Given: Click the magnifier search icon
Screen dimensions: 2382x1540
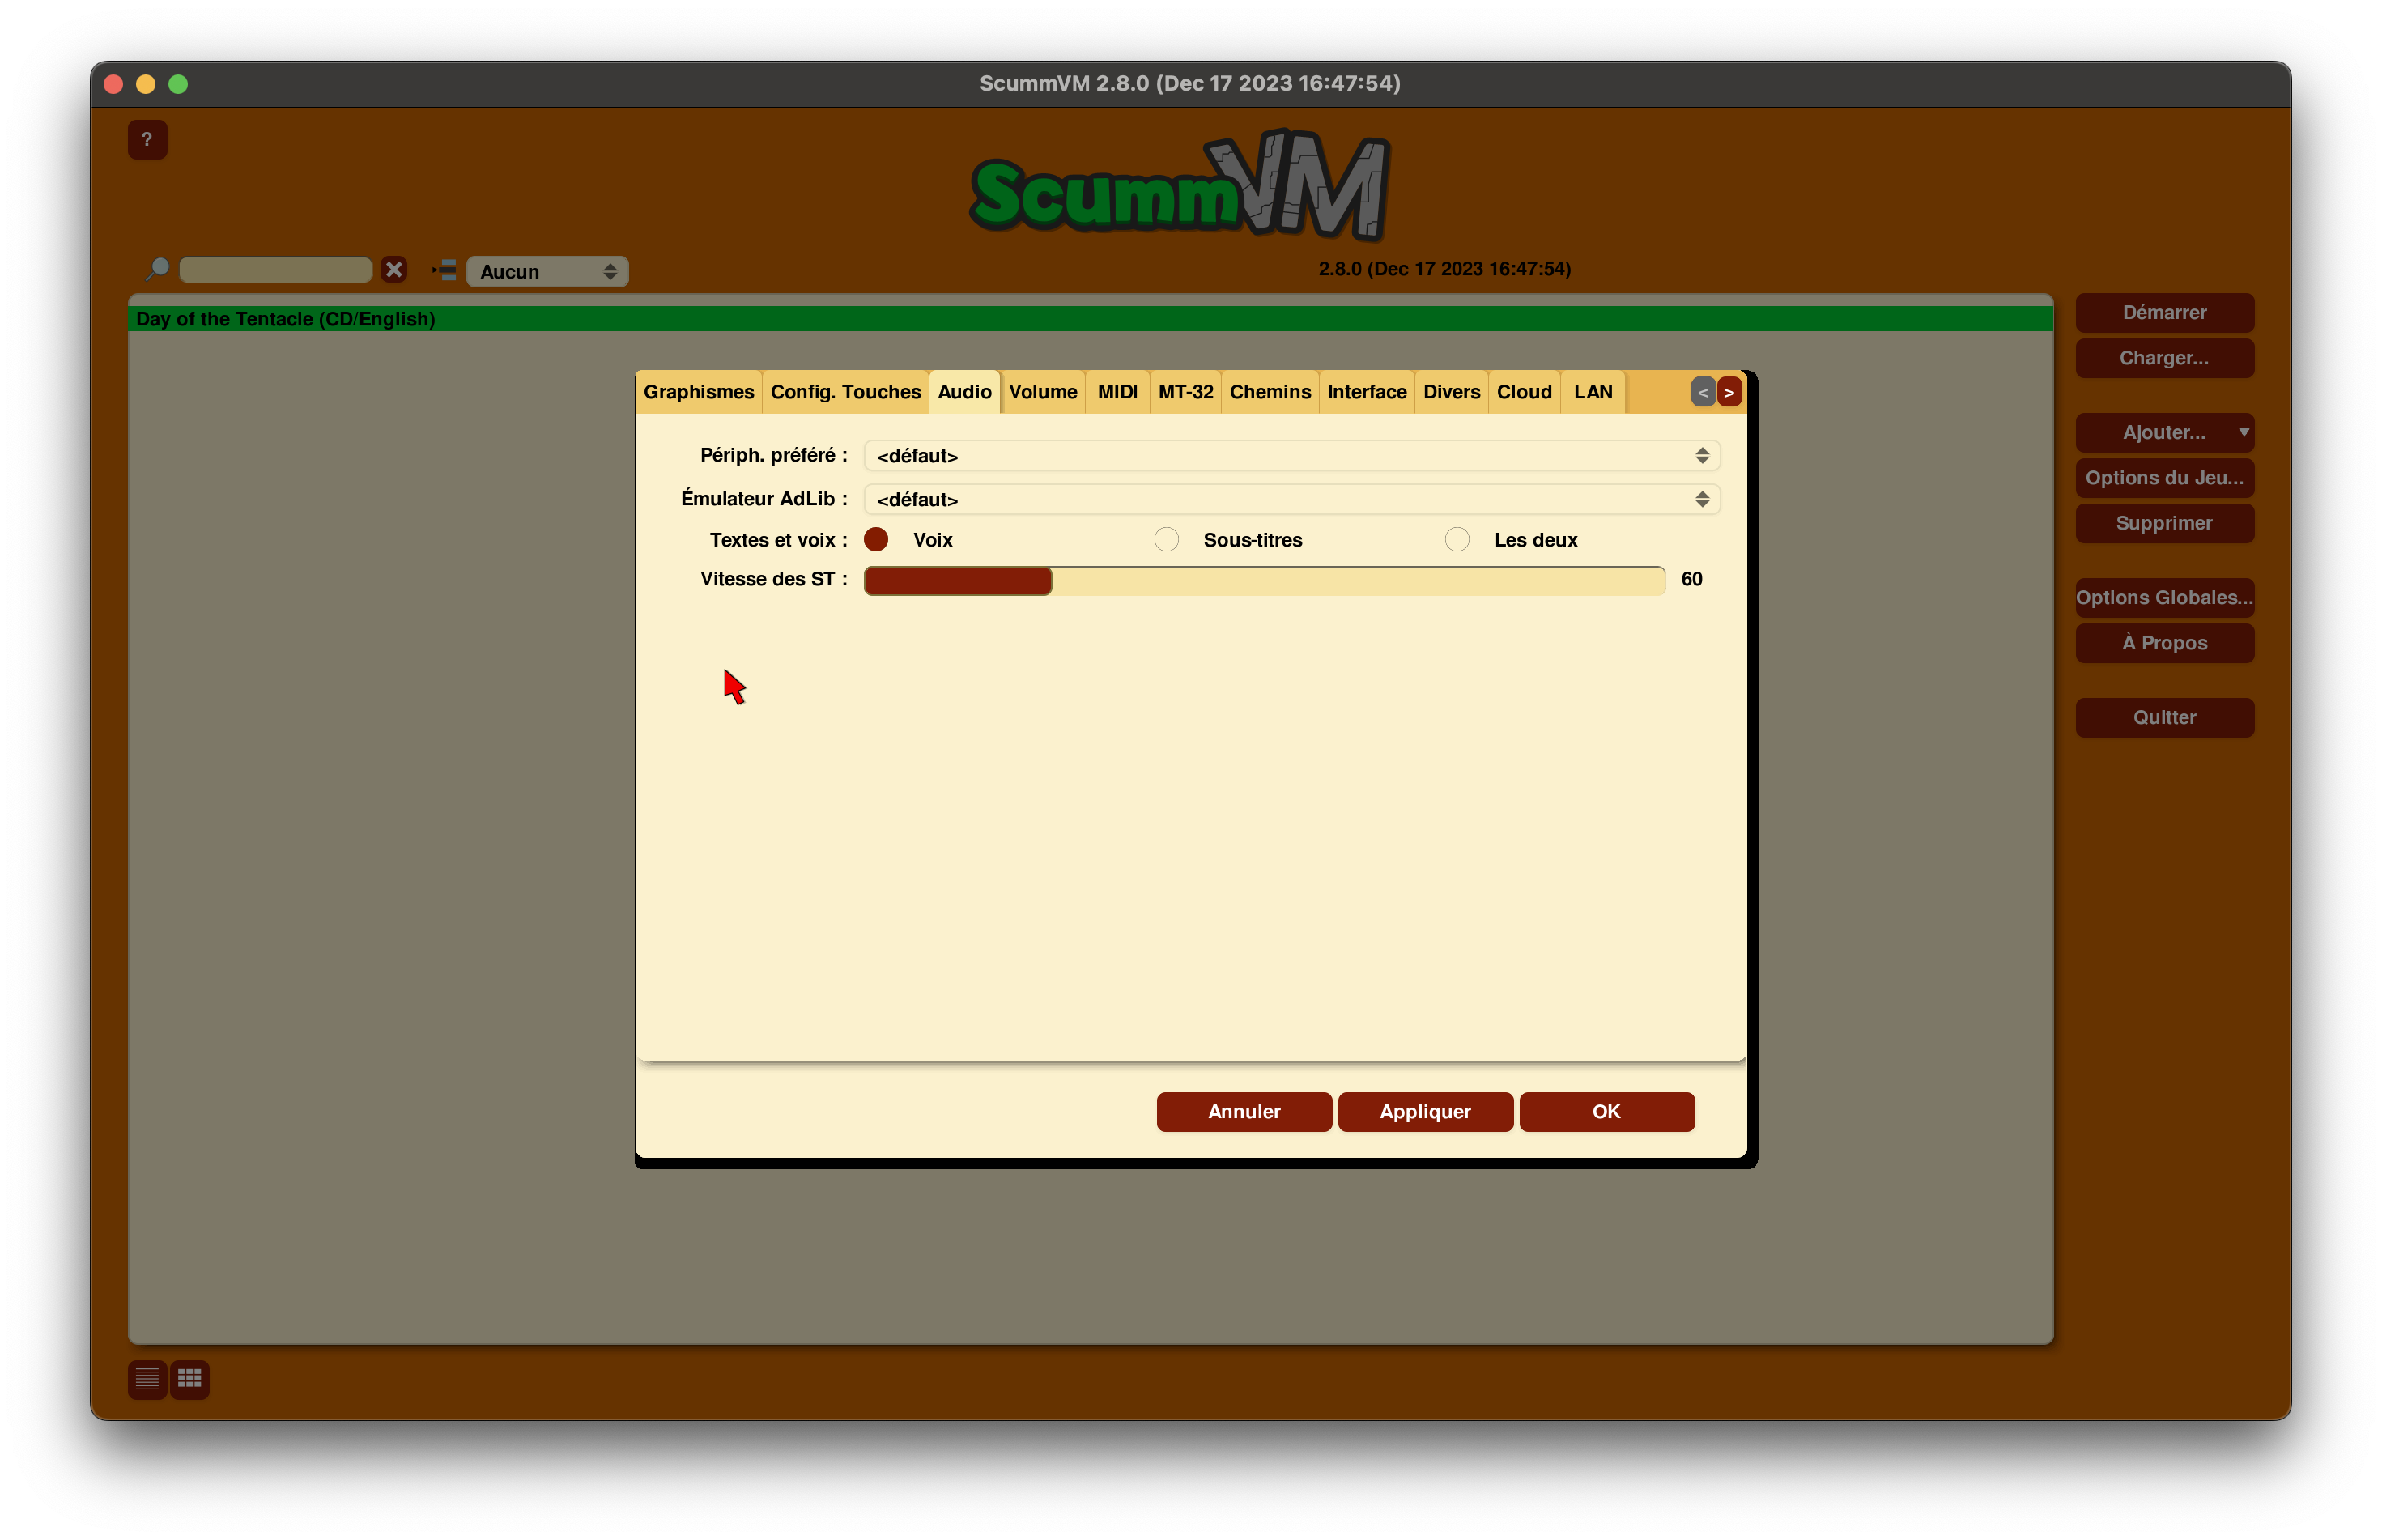Looking at the screenshot, I should [157, 269].
